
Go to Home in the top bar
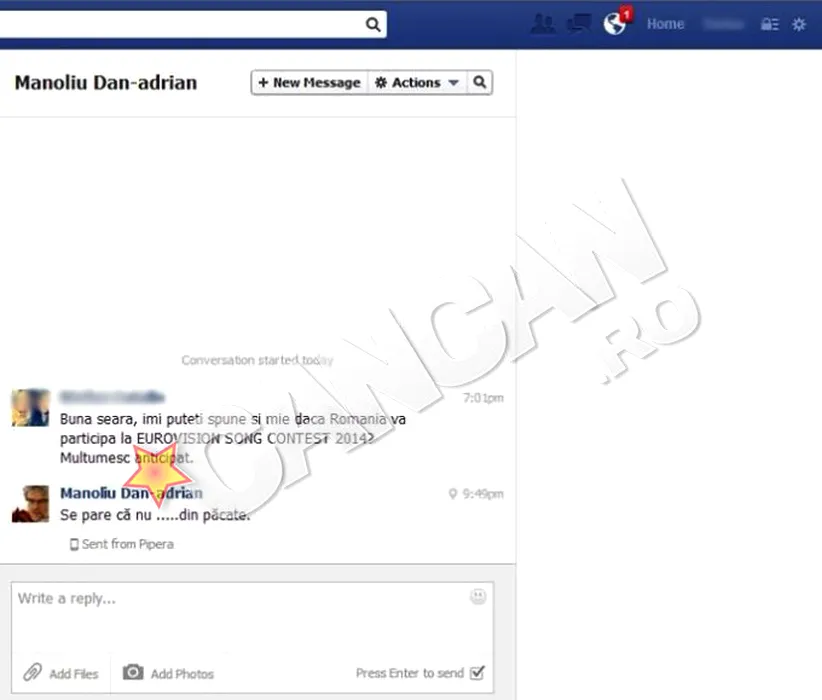tap(665, 24)
